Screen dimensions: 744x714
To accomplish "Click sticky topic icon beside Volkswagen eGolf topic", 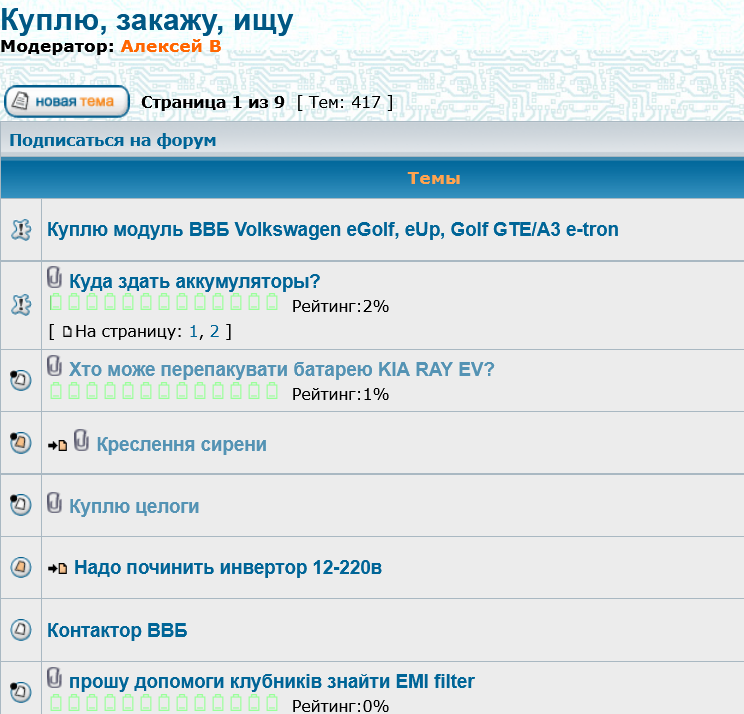I will point(20,230).
